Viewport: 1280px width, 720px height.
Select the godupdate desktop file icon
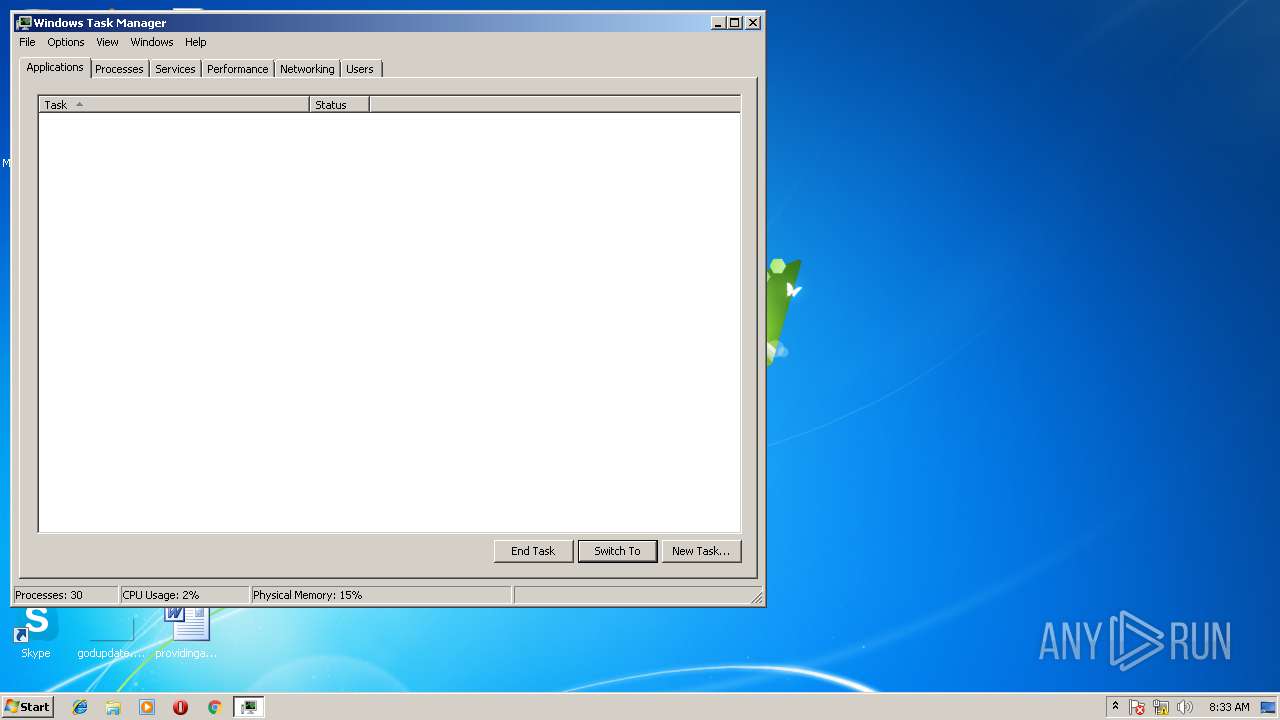tap(111, 634)
